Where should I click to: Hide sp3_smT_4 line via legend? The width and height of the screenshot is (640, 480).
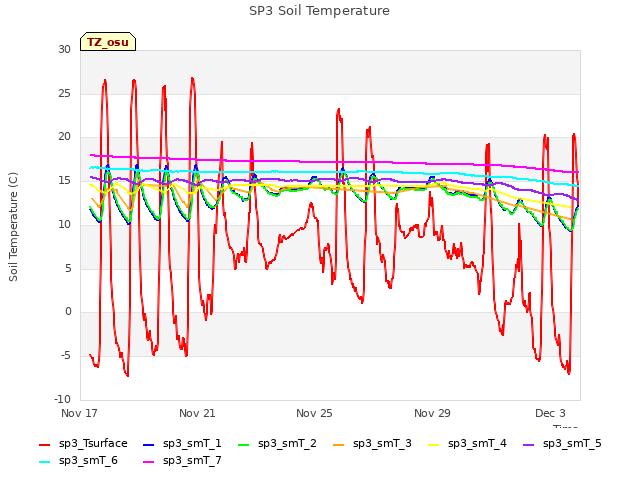point(467,444)
